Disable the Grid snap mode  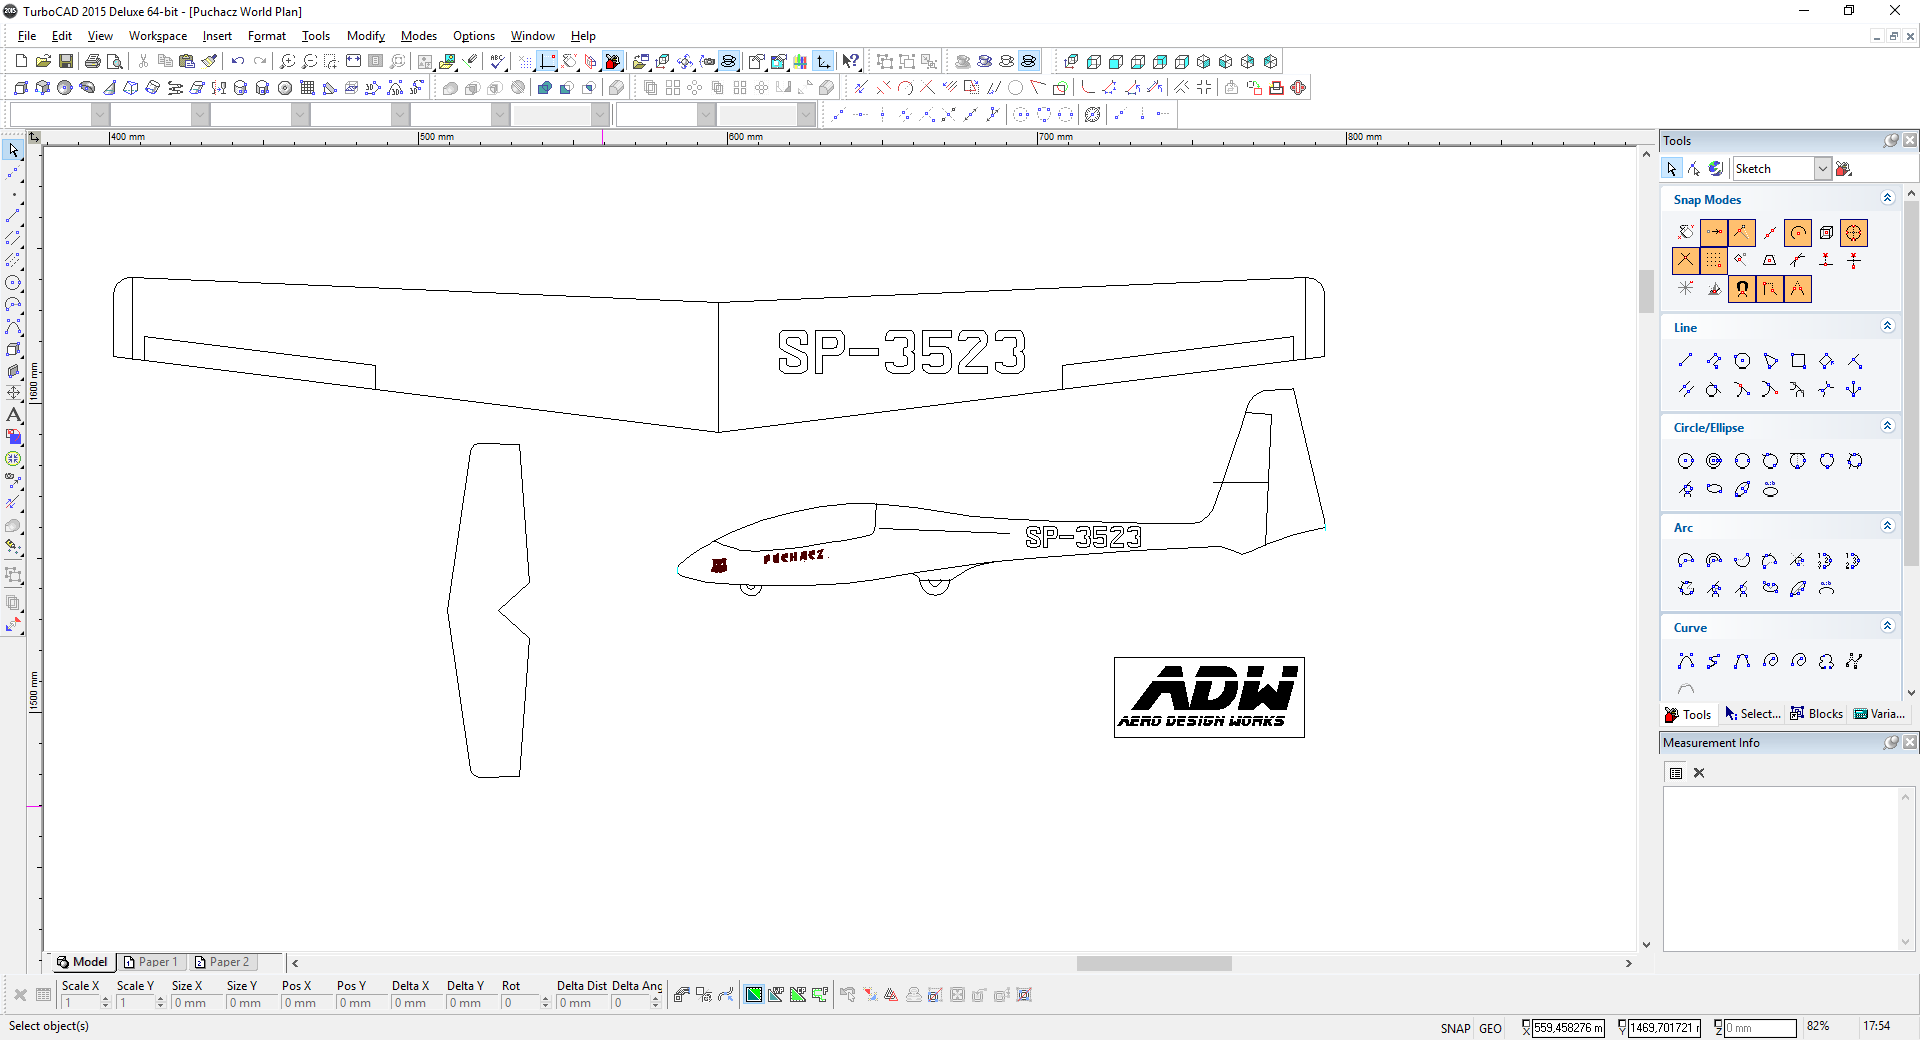tap(1714, 261)
